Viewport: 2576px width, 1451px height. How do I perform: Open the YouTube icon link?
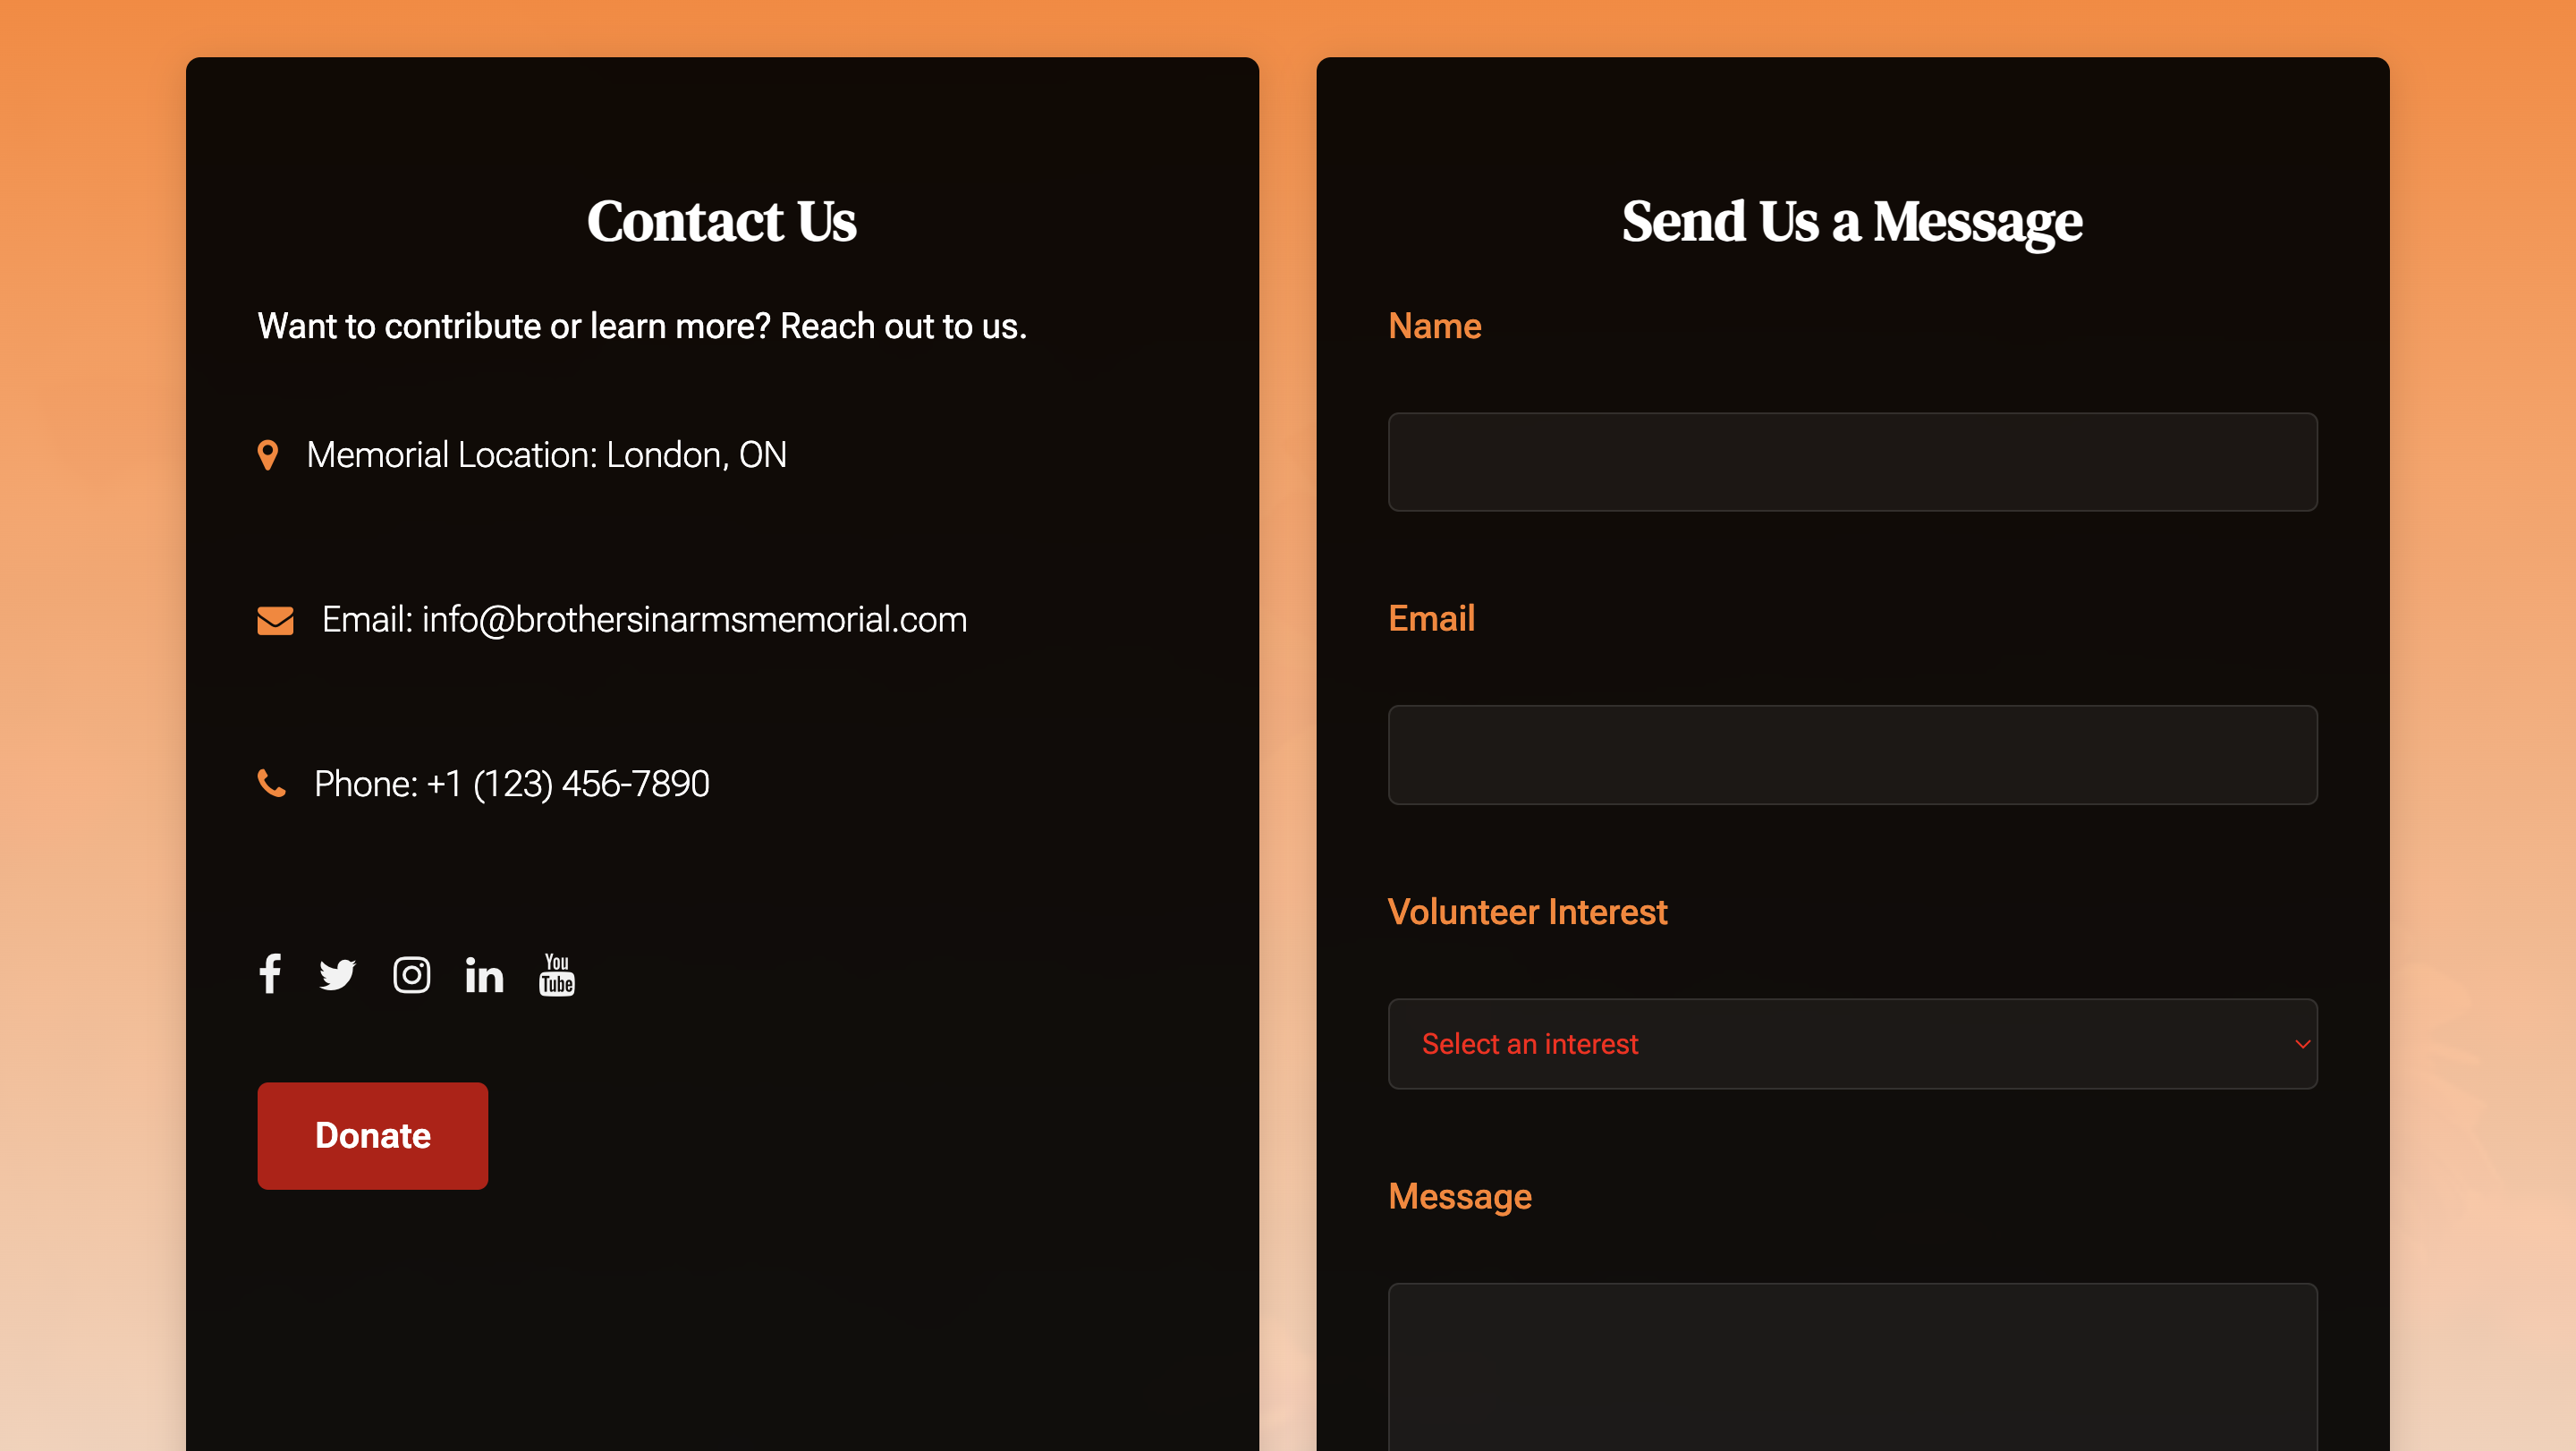pyautogui.click(x=557, y=974)
